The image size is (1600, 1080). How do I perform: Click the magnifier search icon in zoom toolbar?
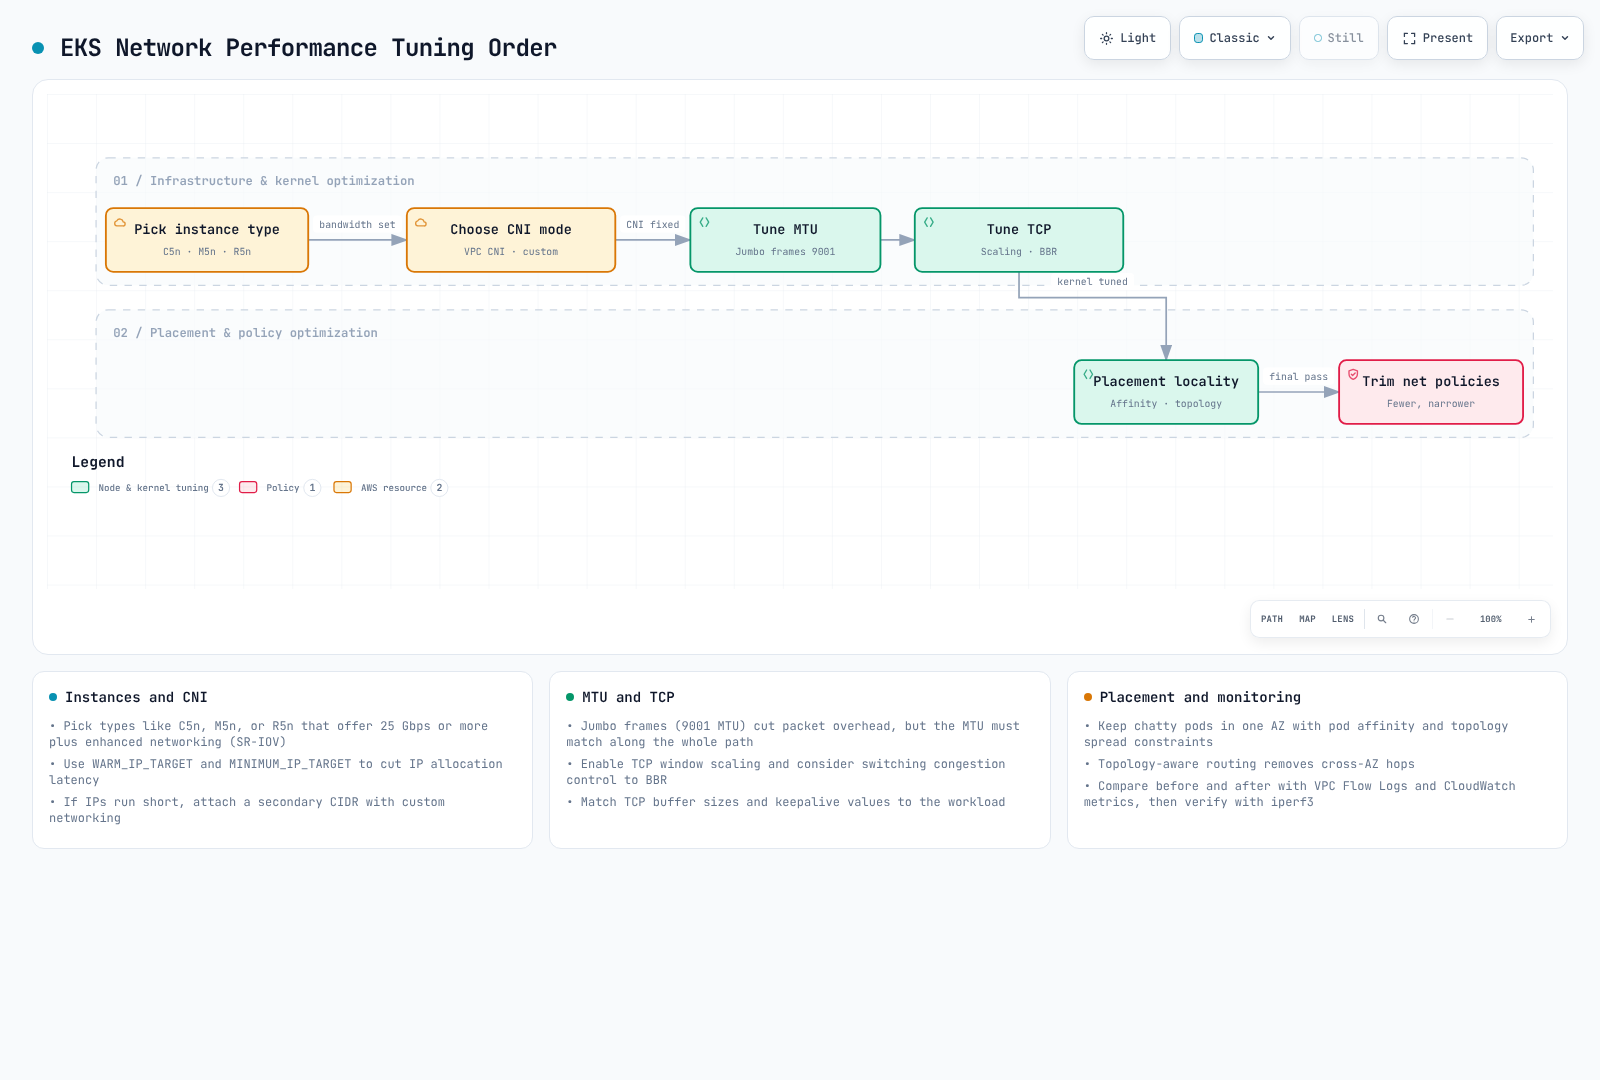1382,619
